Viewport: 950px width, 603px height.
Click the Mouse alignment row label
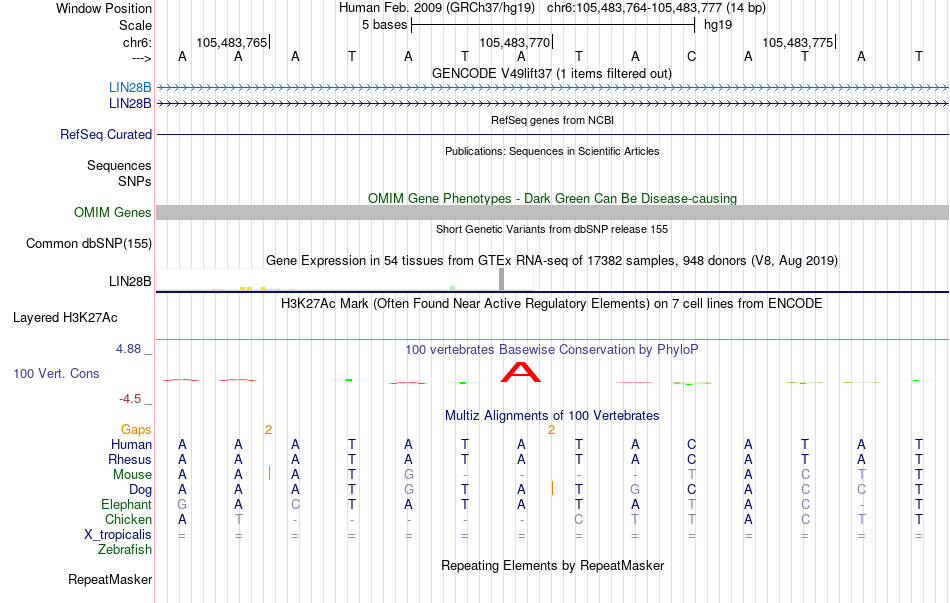[x=132, y=475]
